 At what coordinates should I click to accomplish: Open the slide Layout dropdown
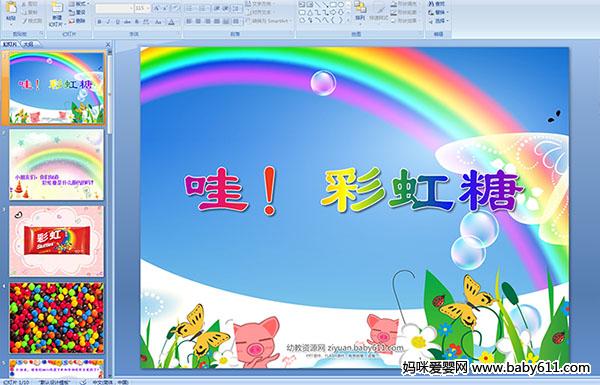click(79, 4)
